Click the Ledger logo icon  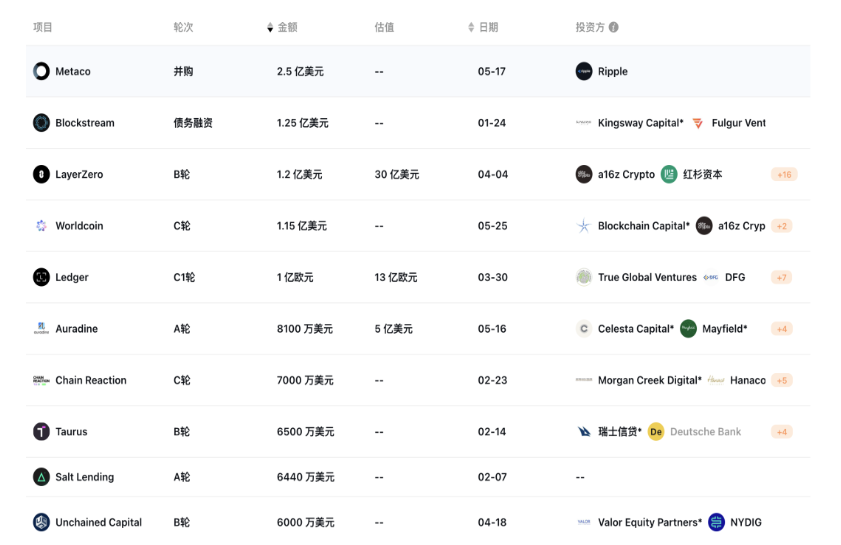coord(41,277)
